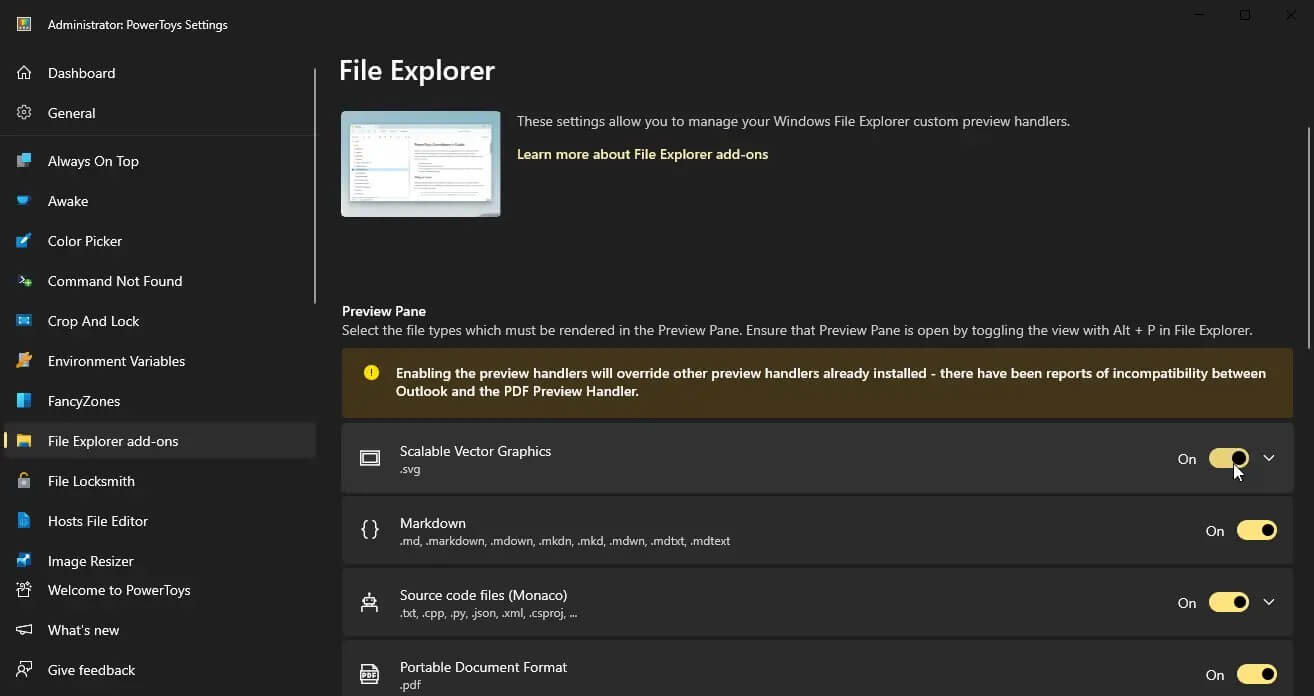
Task: Click the sidebar navigation scrollbar
Action: tap(315, 185)
